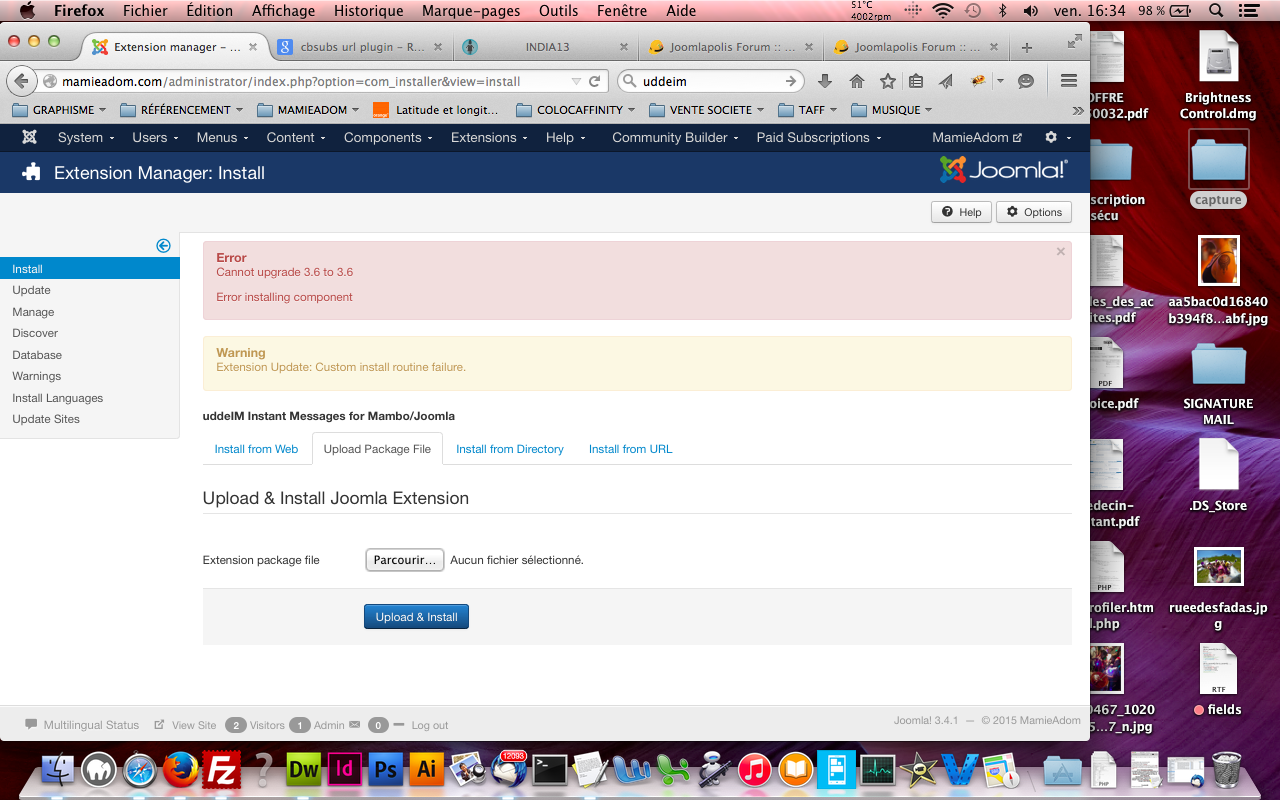
Task: Open the RÉFÉRENCEMENT bookmarks folder
Action: [182, 110]
